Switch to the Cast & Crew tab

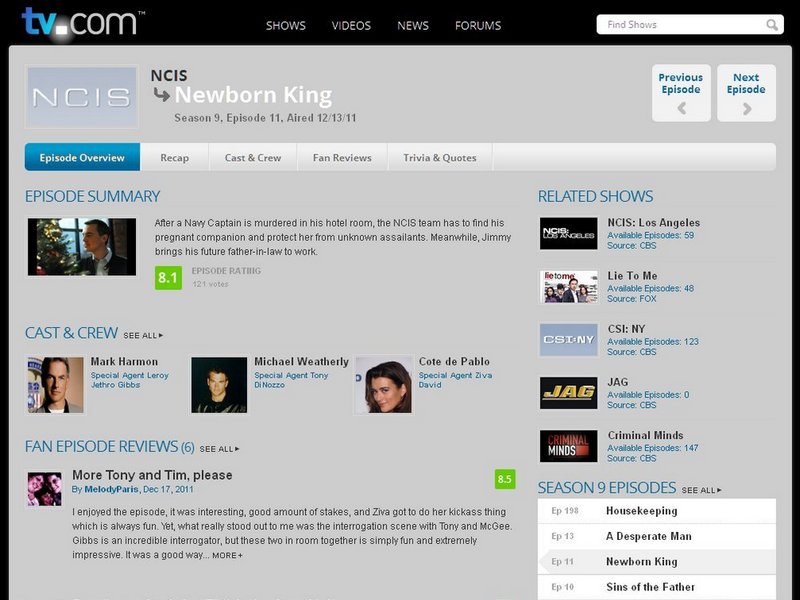[253, 157]
